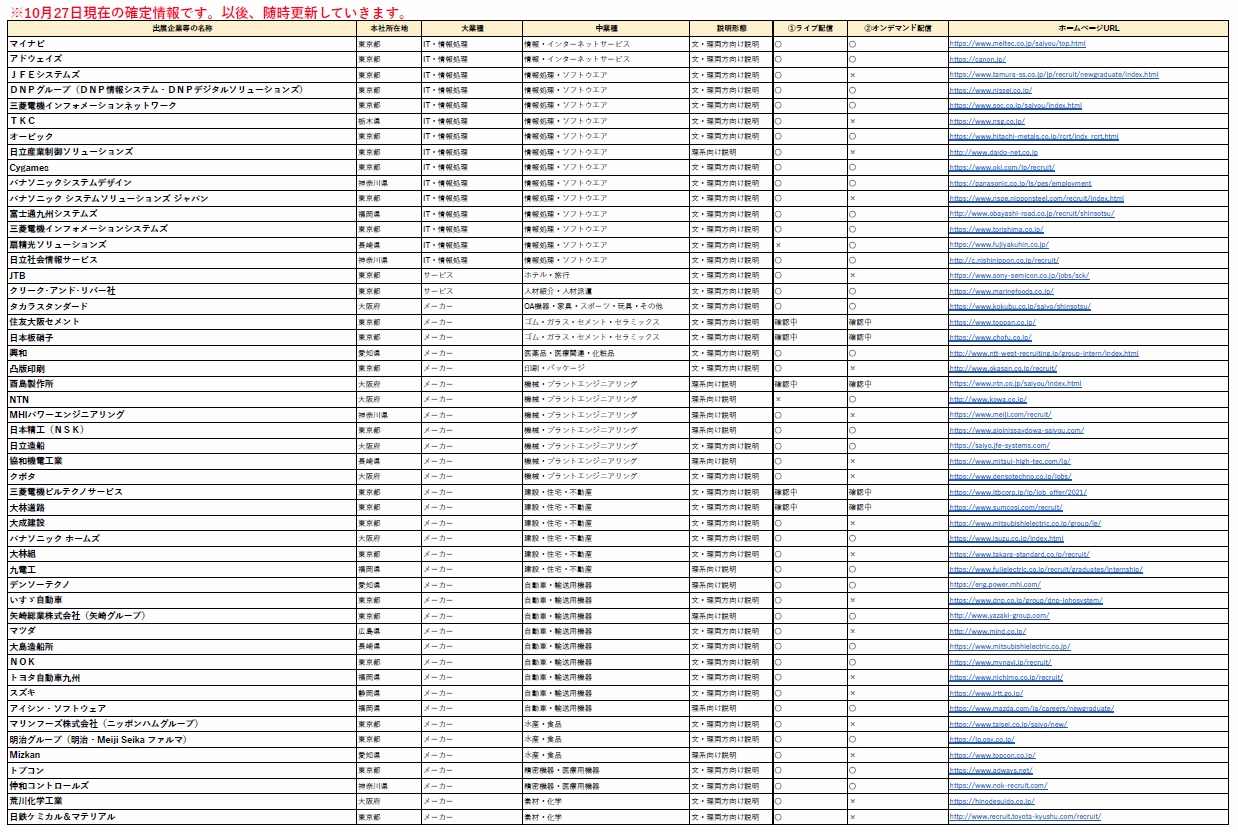Open the taisei.co.jp saiyo link

click(1008, 724)
